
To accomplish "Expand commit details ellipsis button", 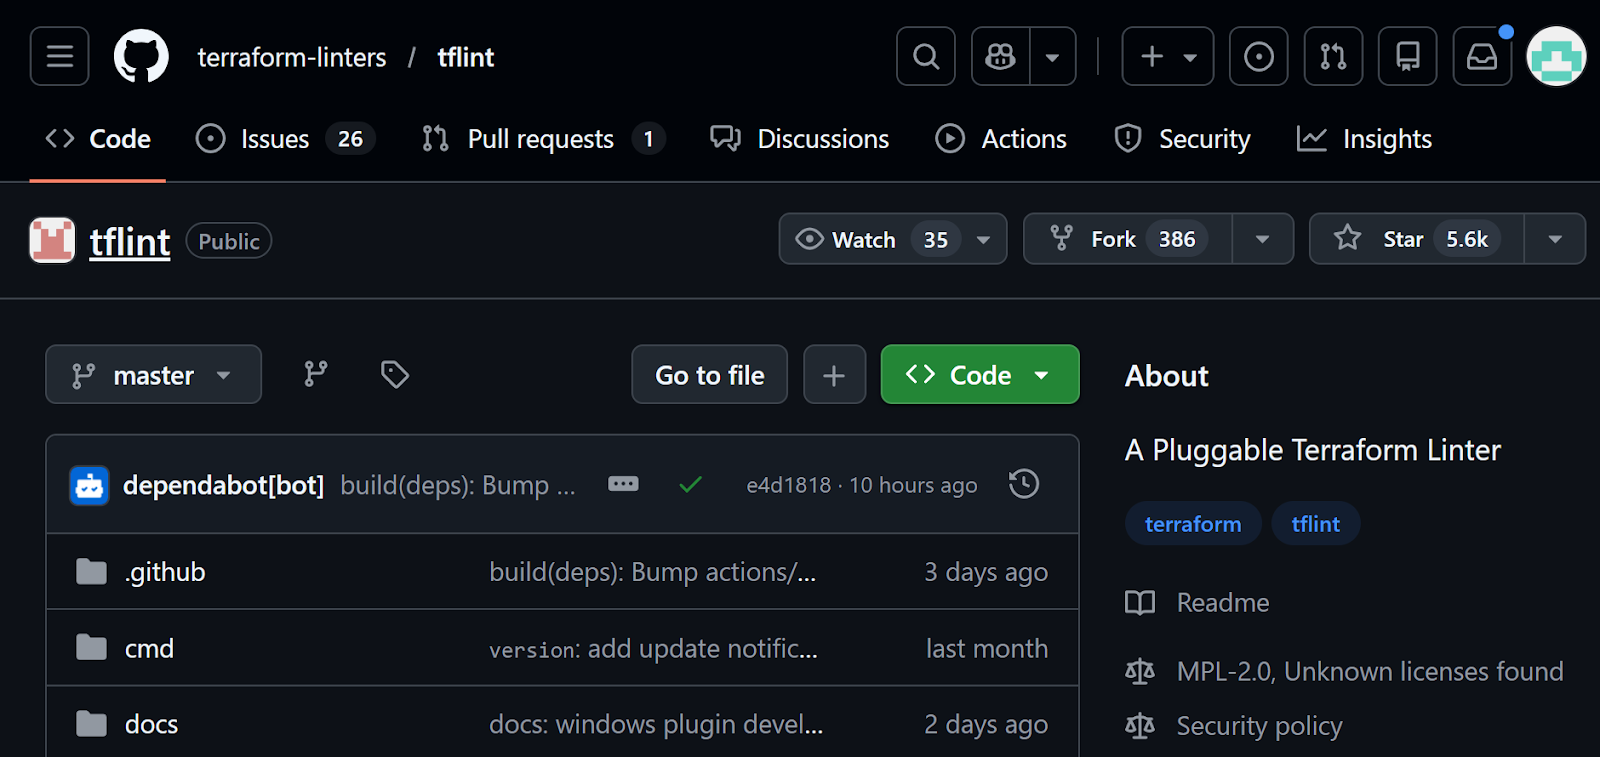I will 623,484.
